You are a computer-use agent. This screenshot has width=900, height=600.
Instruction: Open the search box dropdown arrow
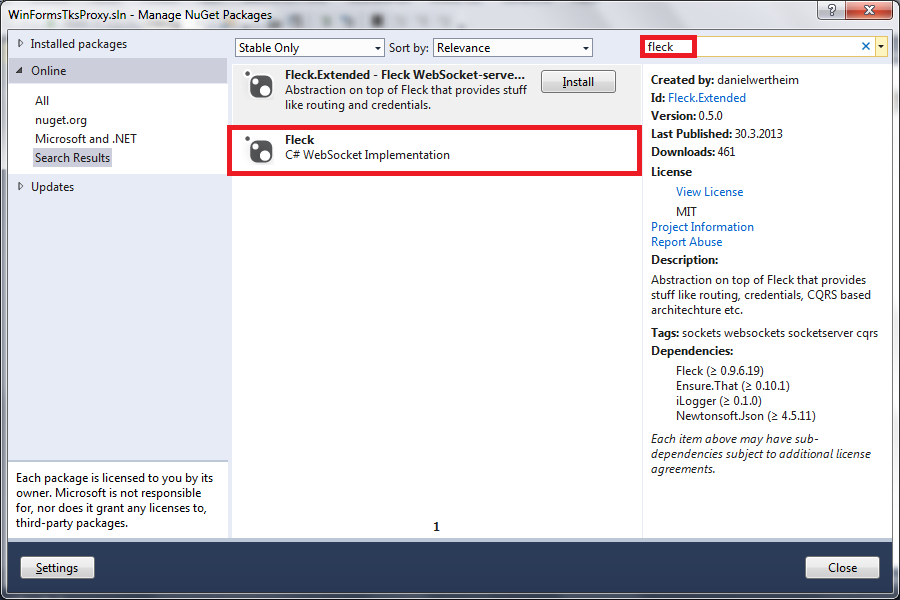tap(881, 47)
